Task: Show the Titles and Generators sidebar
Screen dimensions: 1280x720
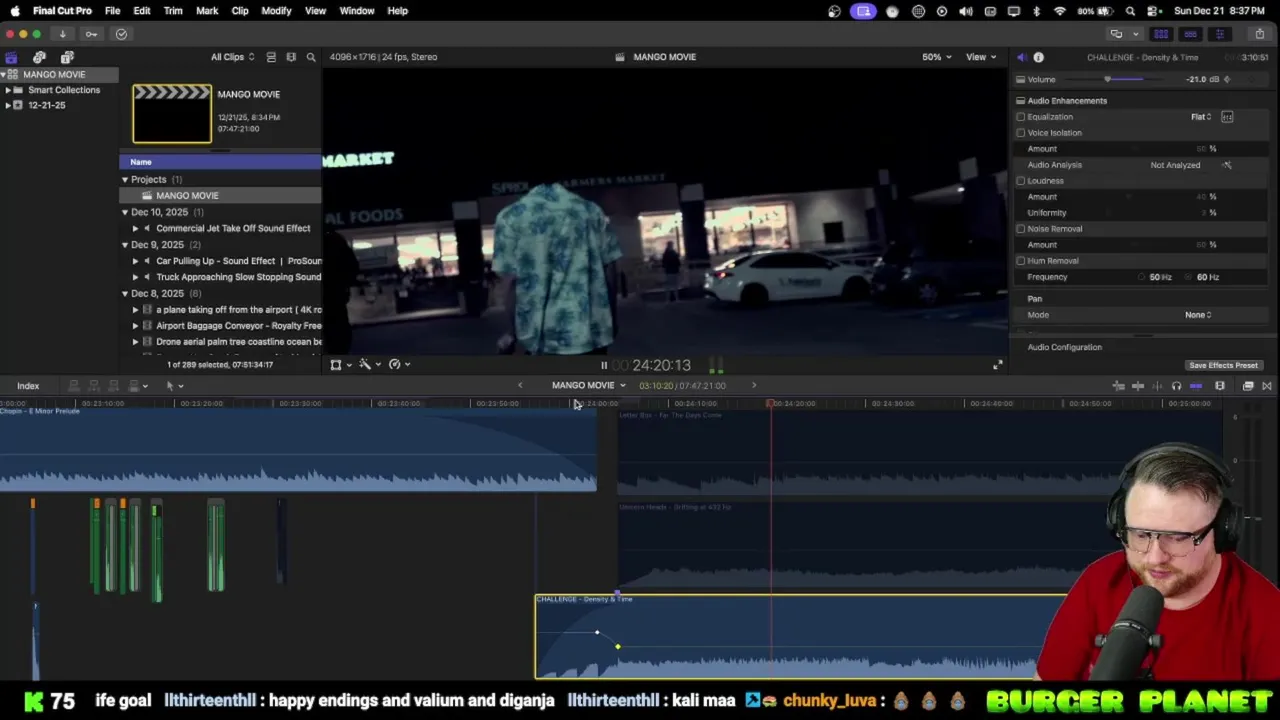Action: pyautogui.click(x=67, y=57)
